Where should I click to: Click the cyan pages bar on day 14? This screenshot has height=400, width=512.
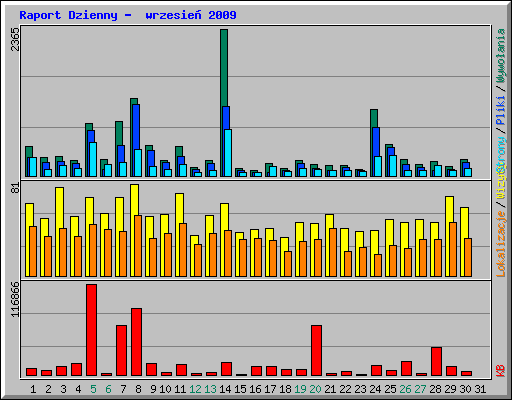click(228, 153)
